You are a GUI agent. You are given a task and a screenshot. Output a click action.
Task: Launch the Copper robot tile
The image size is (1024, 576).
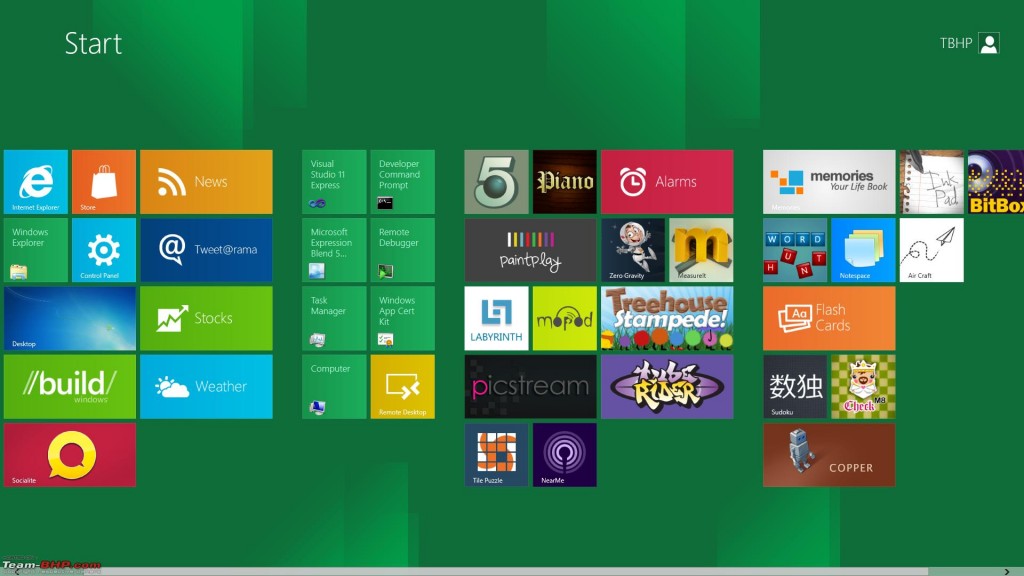(x=829, y=455)
